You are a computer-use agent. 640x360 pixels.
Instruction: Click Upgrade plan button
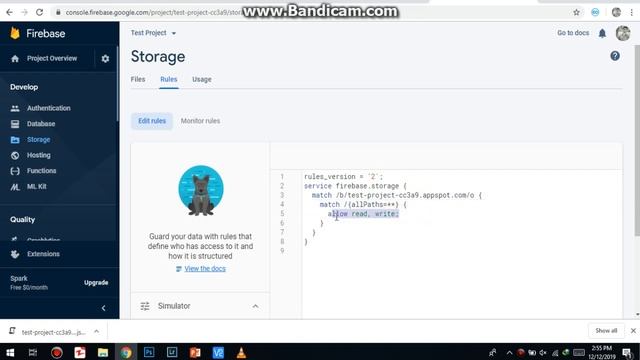click(96, 282)
